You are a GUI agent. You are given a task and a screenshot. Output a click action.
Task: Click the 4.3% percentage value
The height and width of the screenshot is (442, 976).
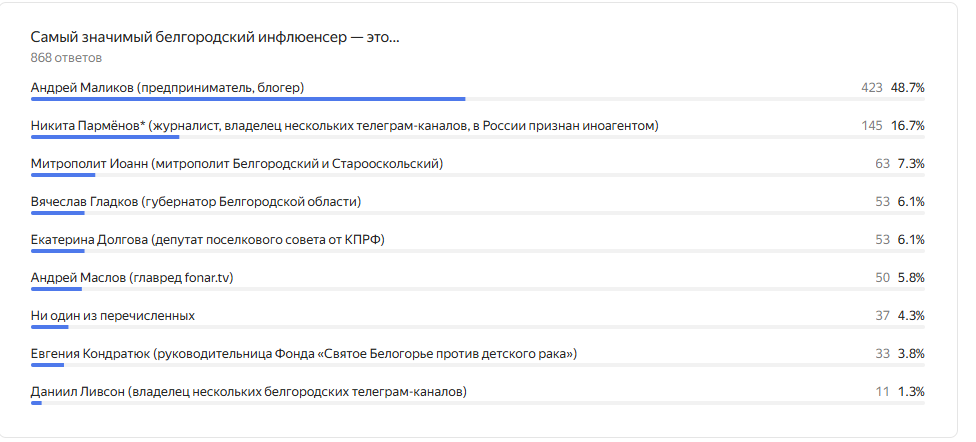[x=910, y=316]
